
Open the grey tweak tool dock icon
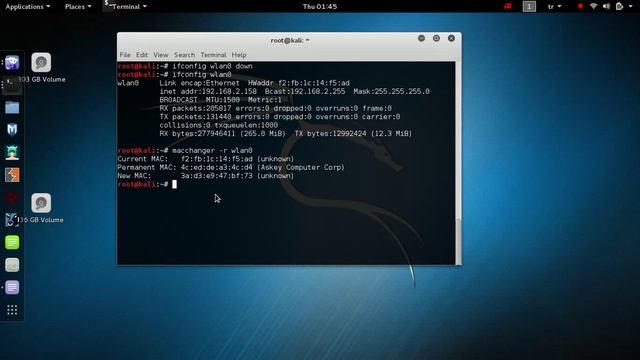click(12, 265)
